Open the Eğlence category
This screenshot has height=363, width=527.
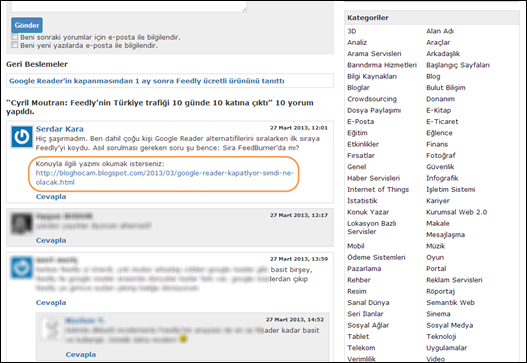tap(439, 133)
